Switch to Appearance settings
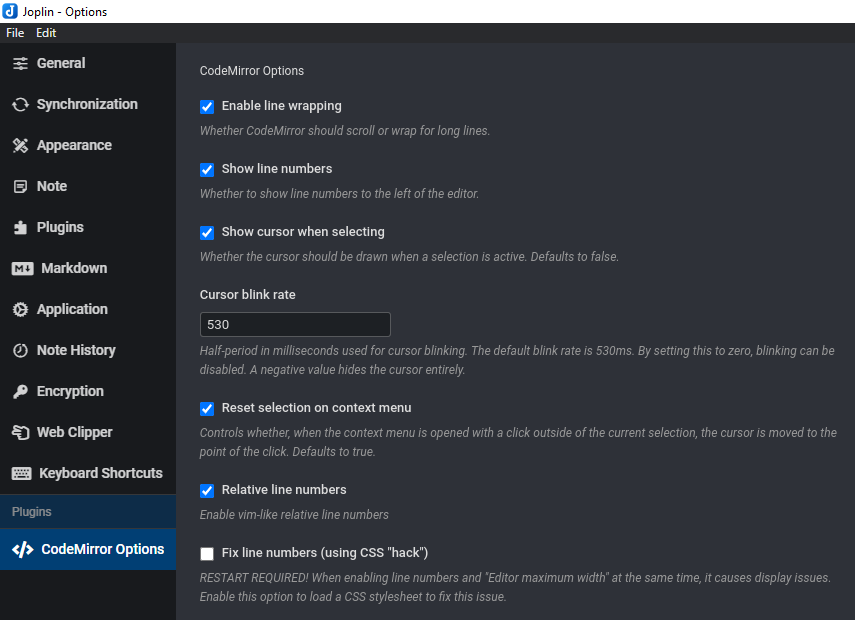Screen dimensions: 855x620 (x=88, y=145)
